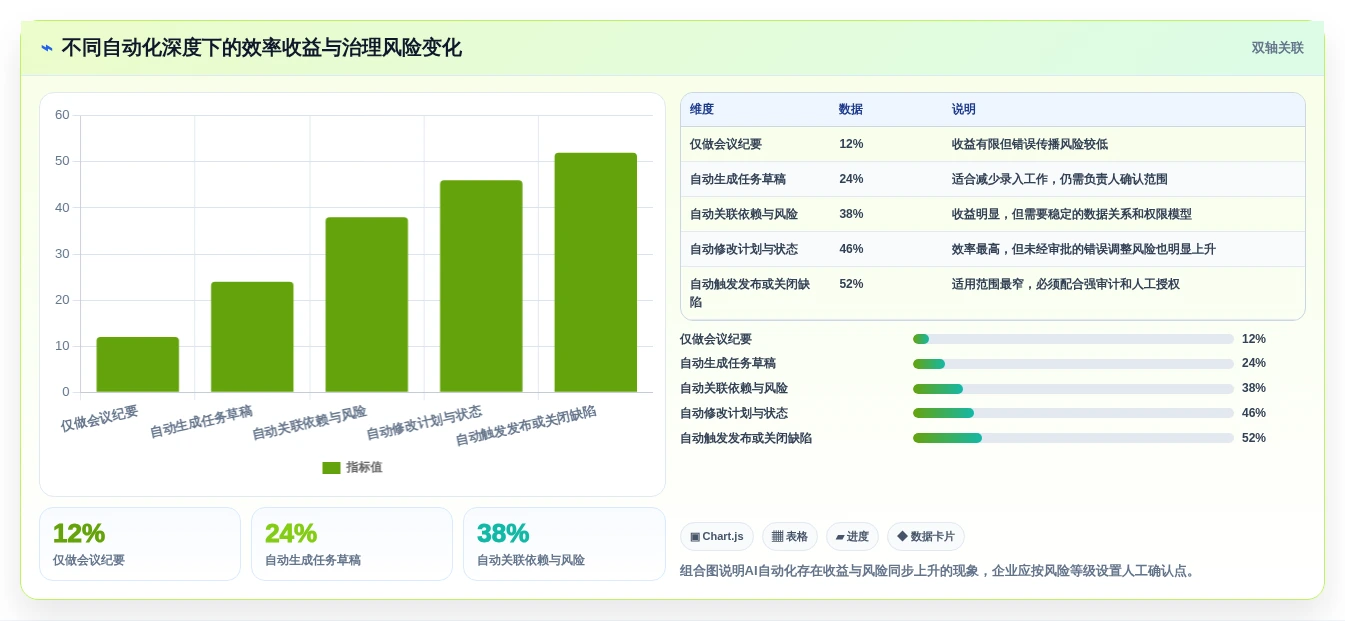Click the 数据 column header
The width and height of the screenshot is (1345, 621).
pos(851,110)
